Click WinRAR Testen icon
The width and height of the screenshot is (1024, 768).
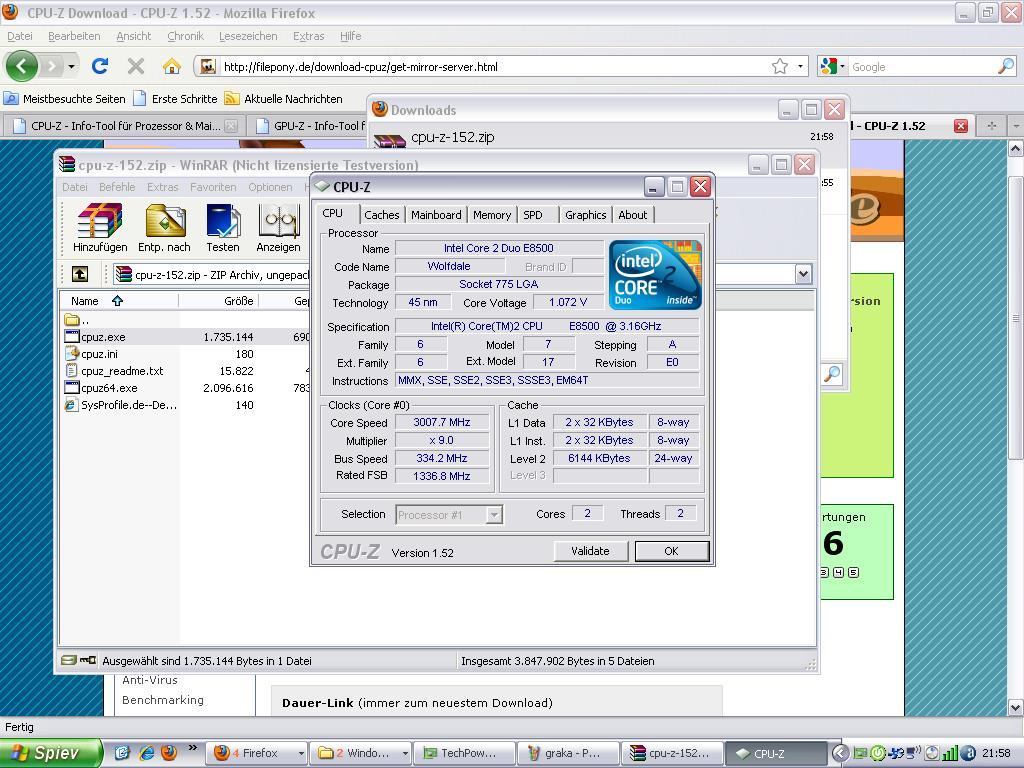coord(223,227)
